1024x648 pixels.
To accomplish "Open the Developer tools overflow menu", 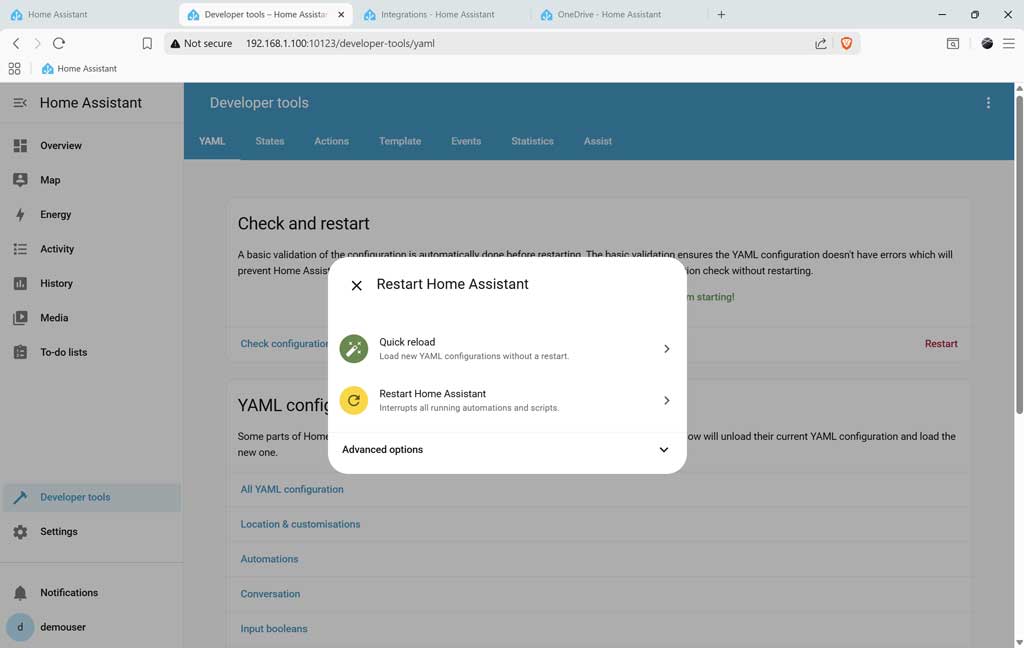I will click(x=988, y=103).
